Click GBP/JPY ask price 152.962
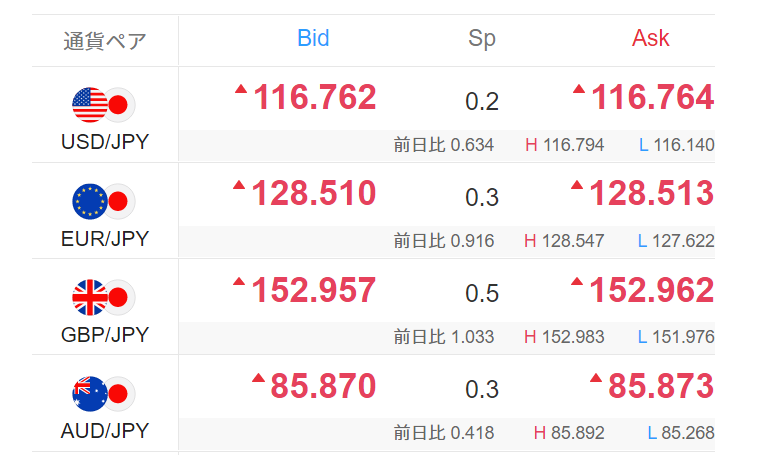761x455 pixels. pos(651,290)
